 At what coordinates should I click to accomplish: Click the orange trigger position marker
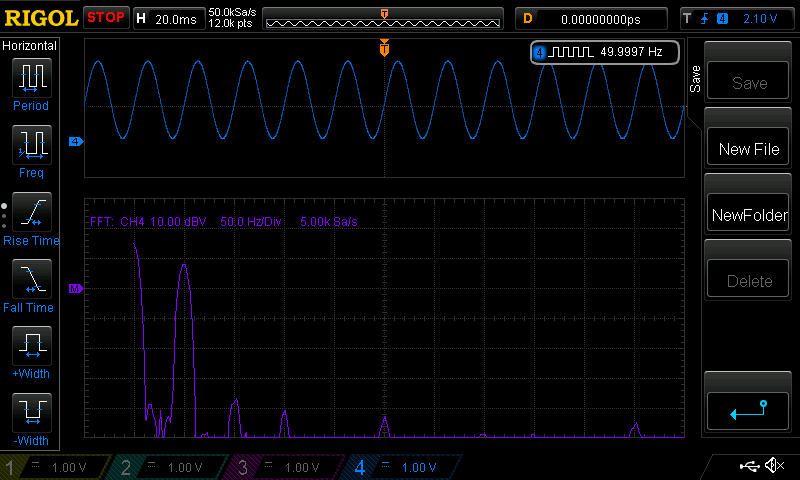tap(384, 48)
